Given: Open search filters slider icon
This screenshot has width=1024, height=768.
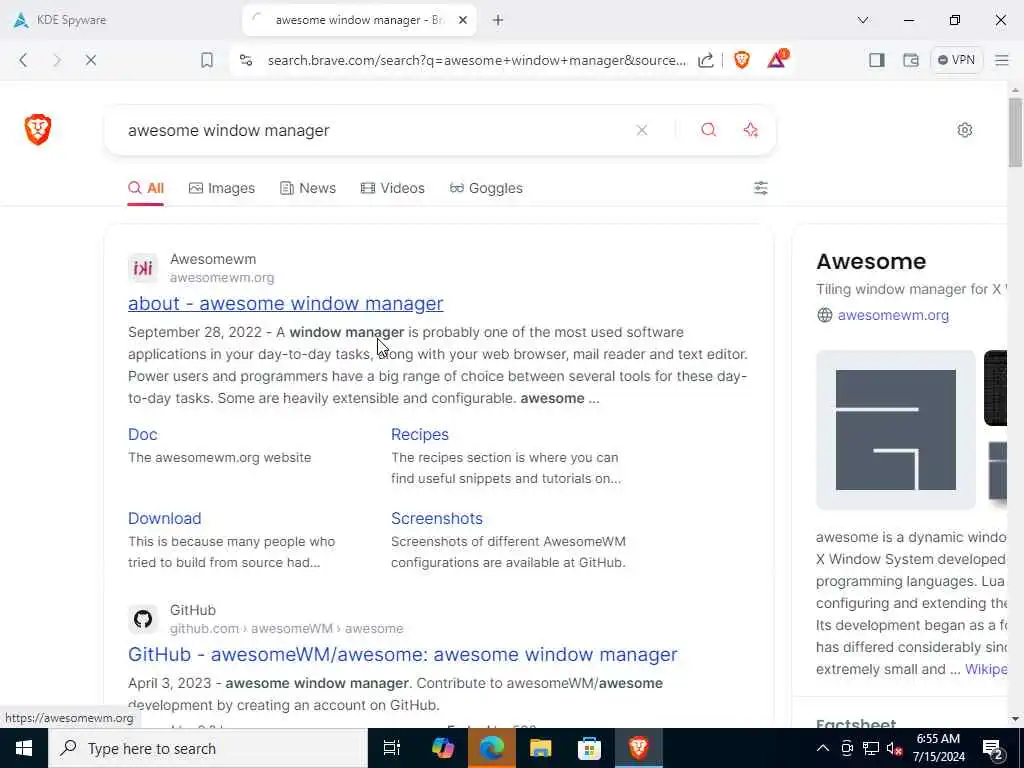Looking at the screenshot, I should (761, 188).
